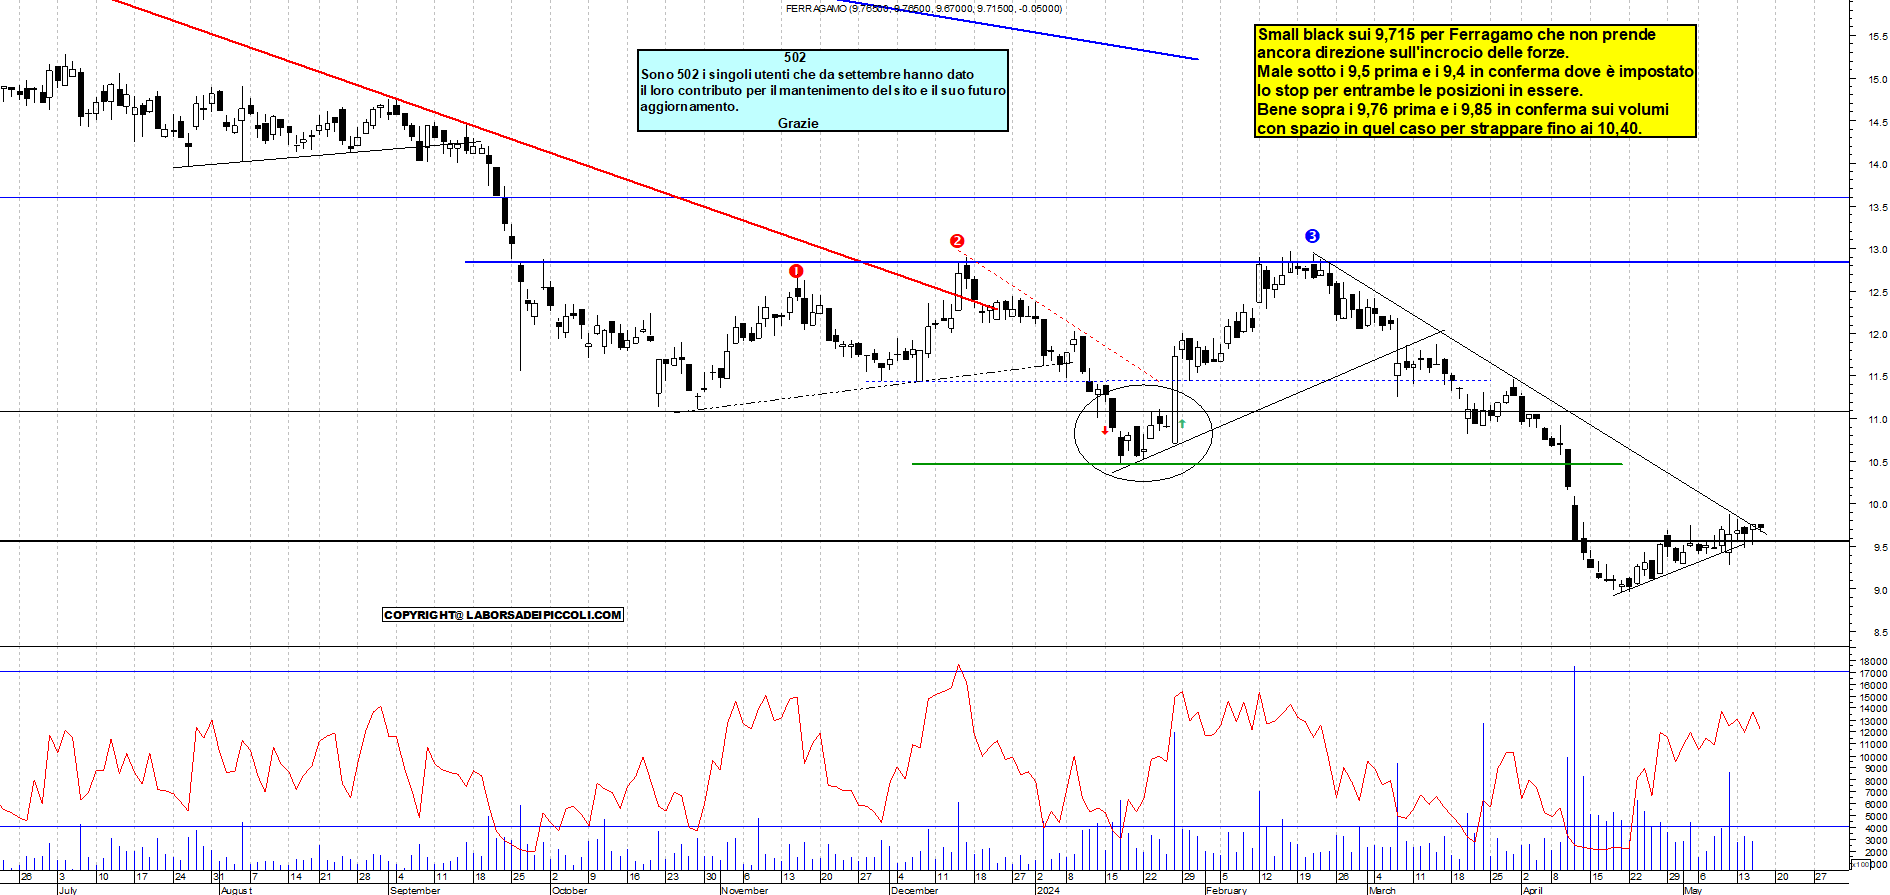Click line starting 'Bene sopra i 9,76 prima'
1890x895 pixels.
1463,110
